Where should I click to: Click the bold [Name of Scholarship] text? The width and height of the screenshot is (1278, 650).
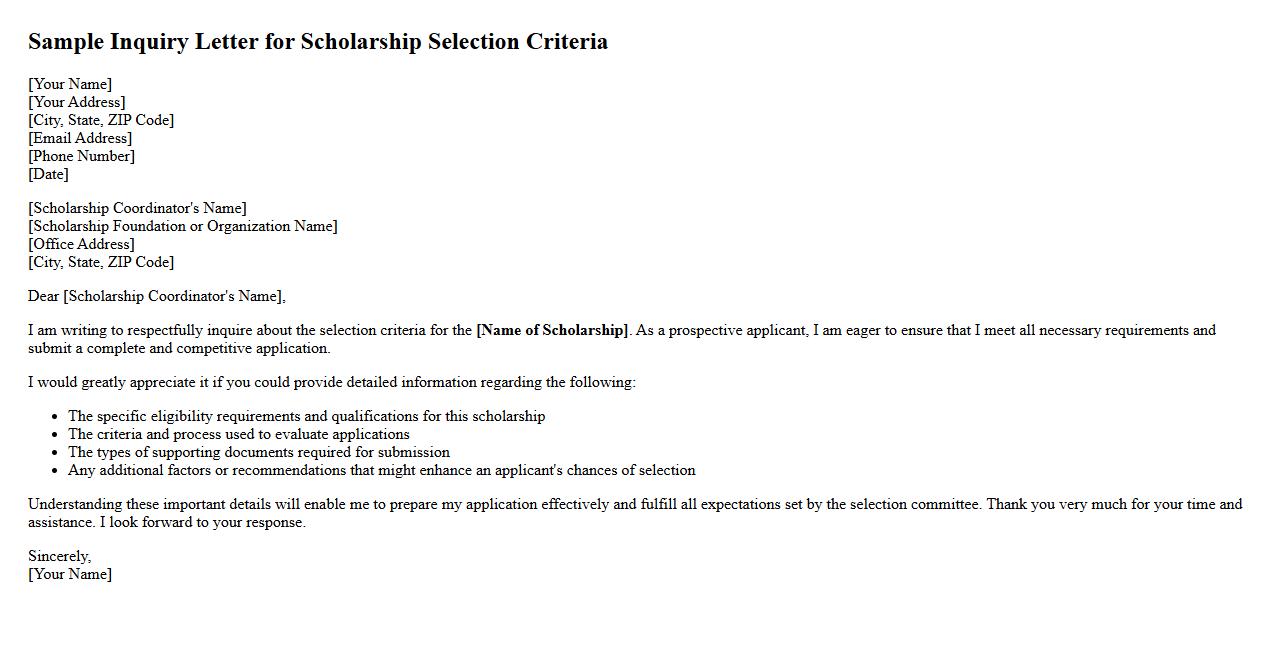click(x=552, y=330)
